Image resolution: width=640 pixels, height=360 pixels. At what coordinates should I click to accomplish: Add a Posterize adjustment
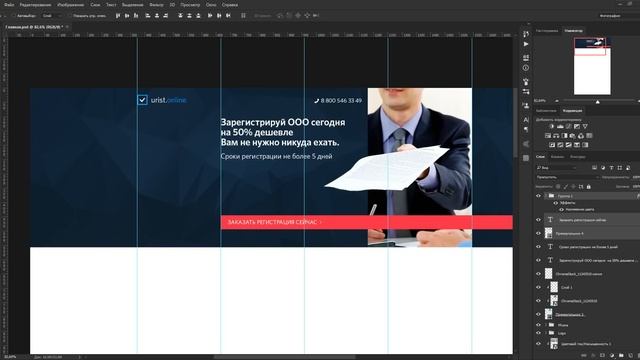[560, 145]
